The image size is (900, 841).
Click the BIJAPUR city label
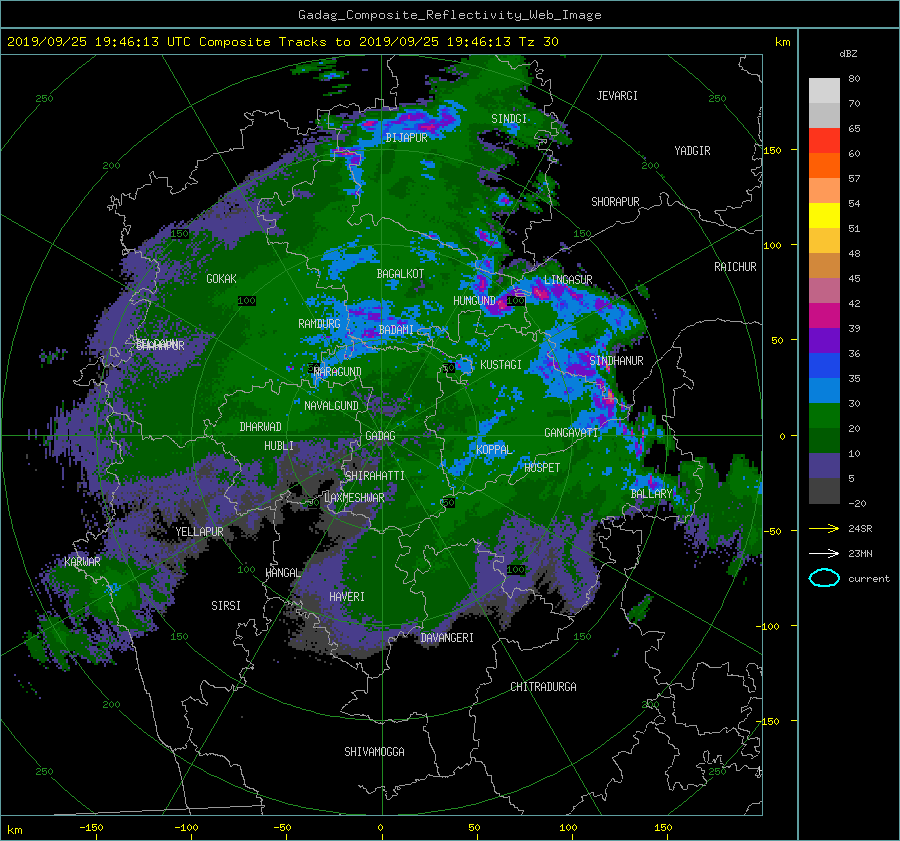click(406, 138)
